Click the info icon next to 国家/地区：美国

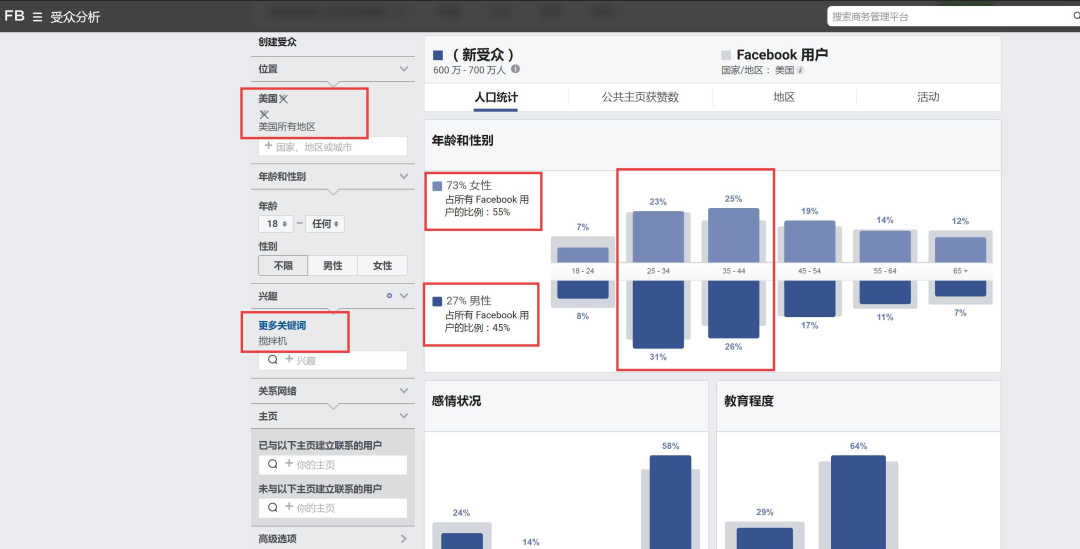(800, 70)
